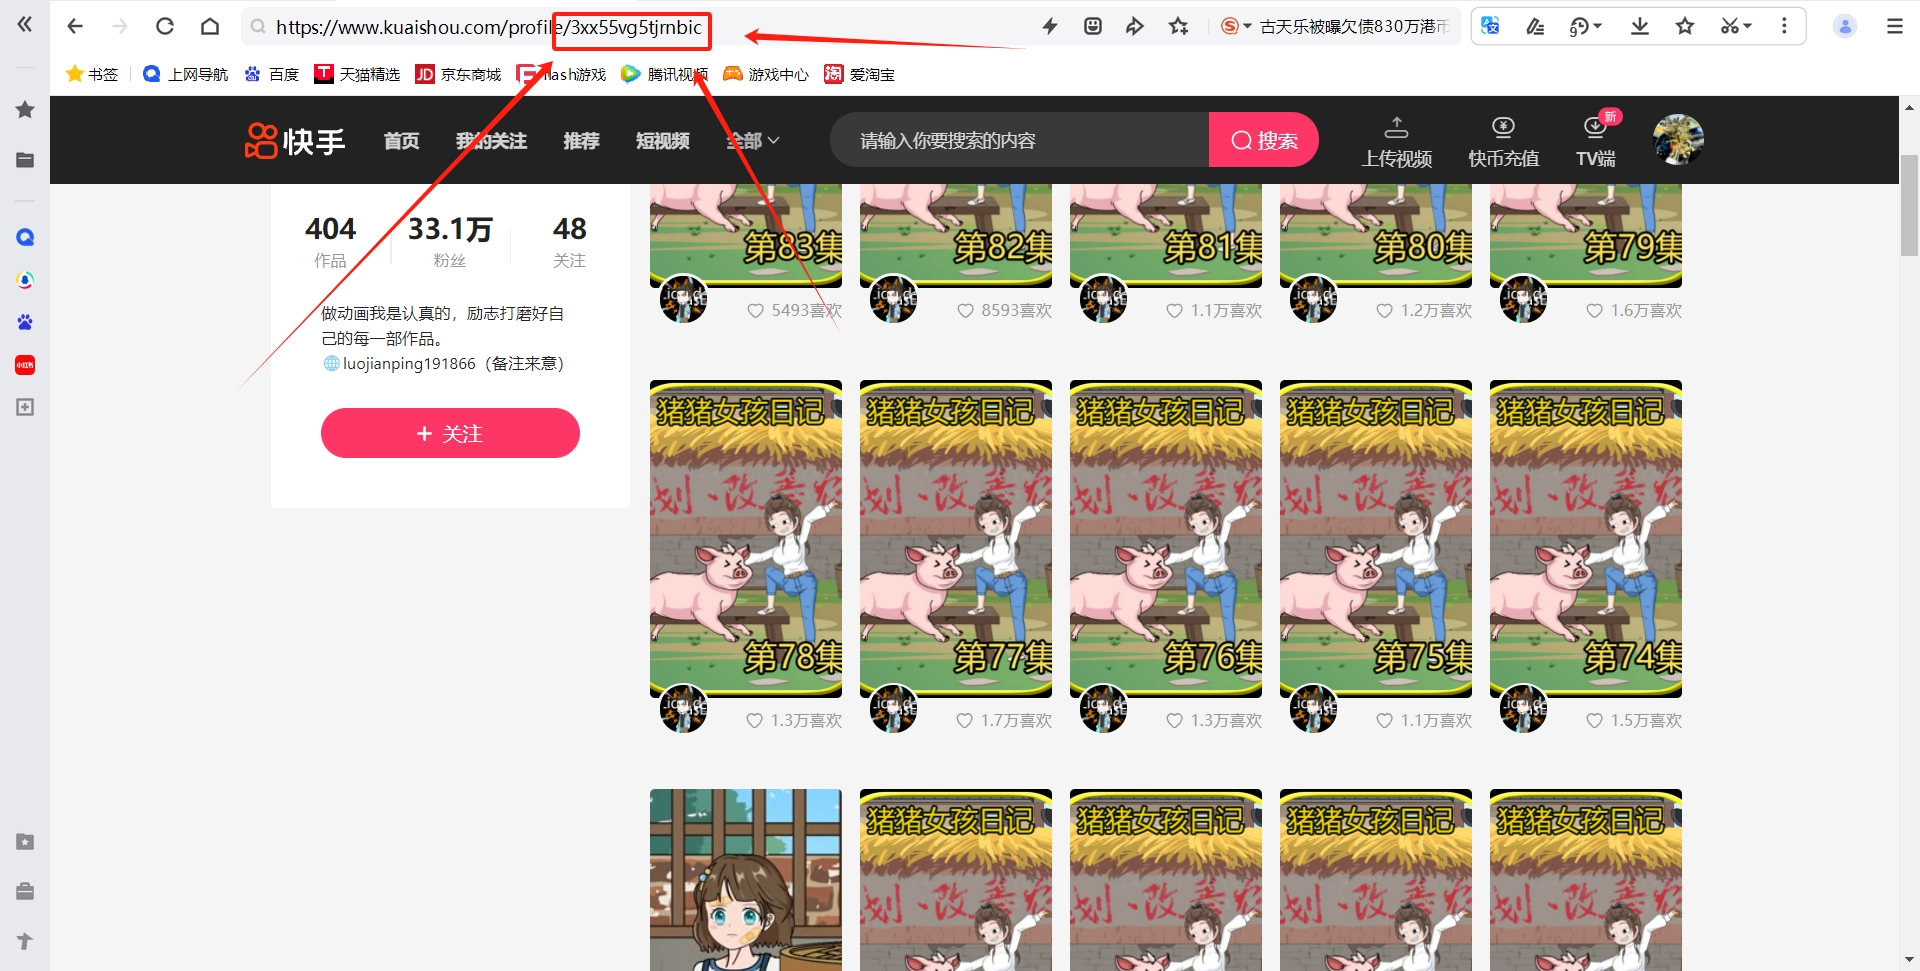Click the Kuaishou logo
This screenshot has height=971, width=1920.
(295, 141)
